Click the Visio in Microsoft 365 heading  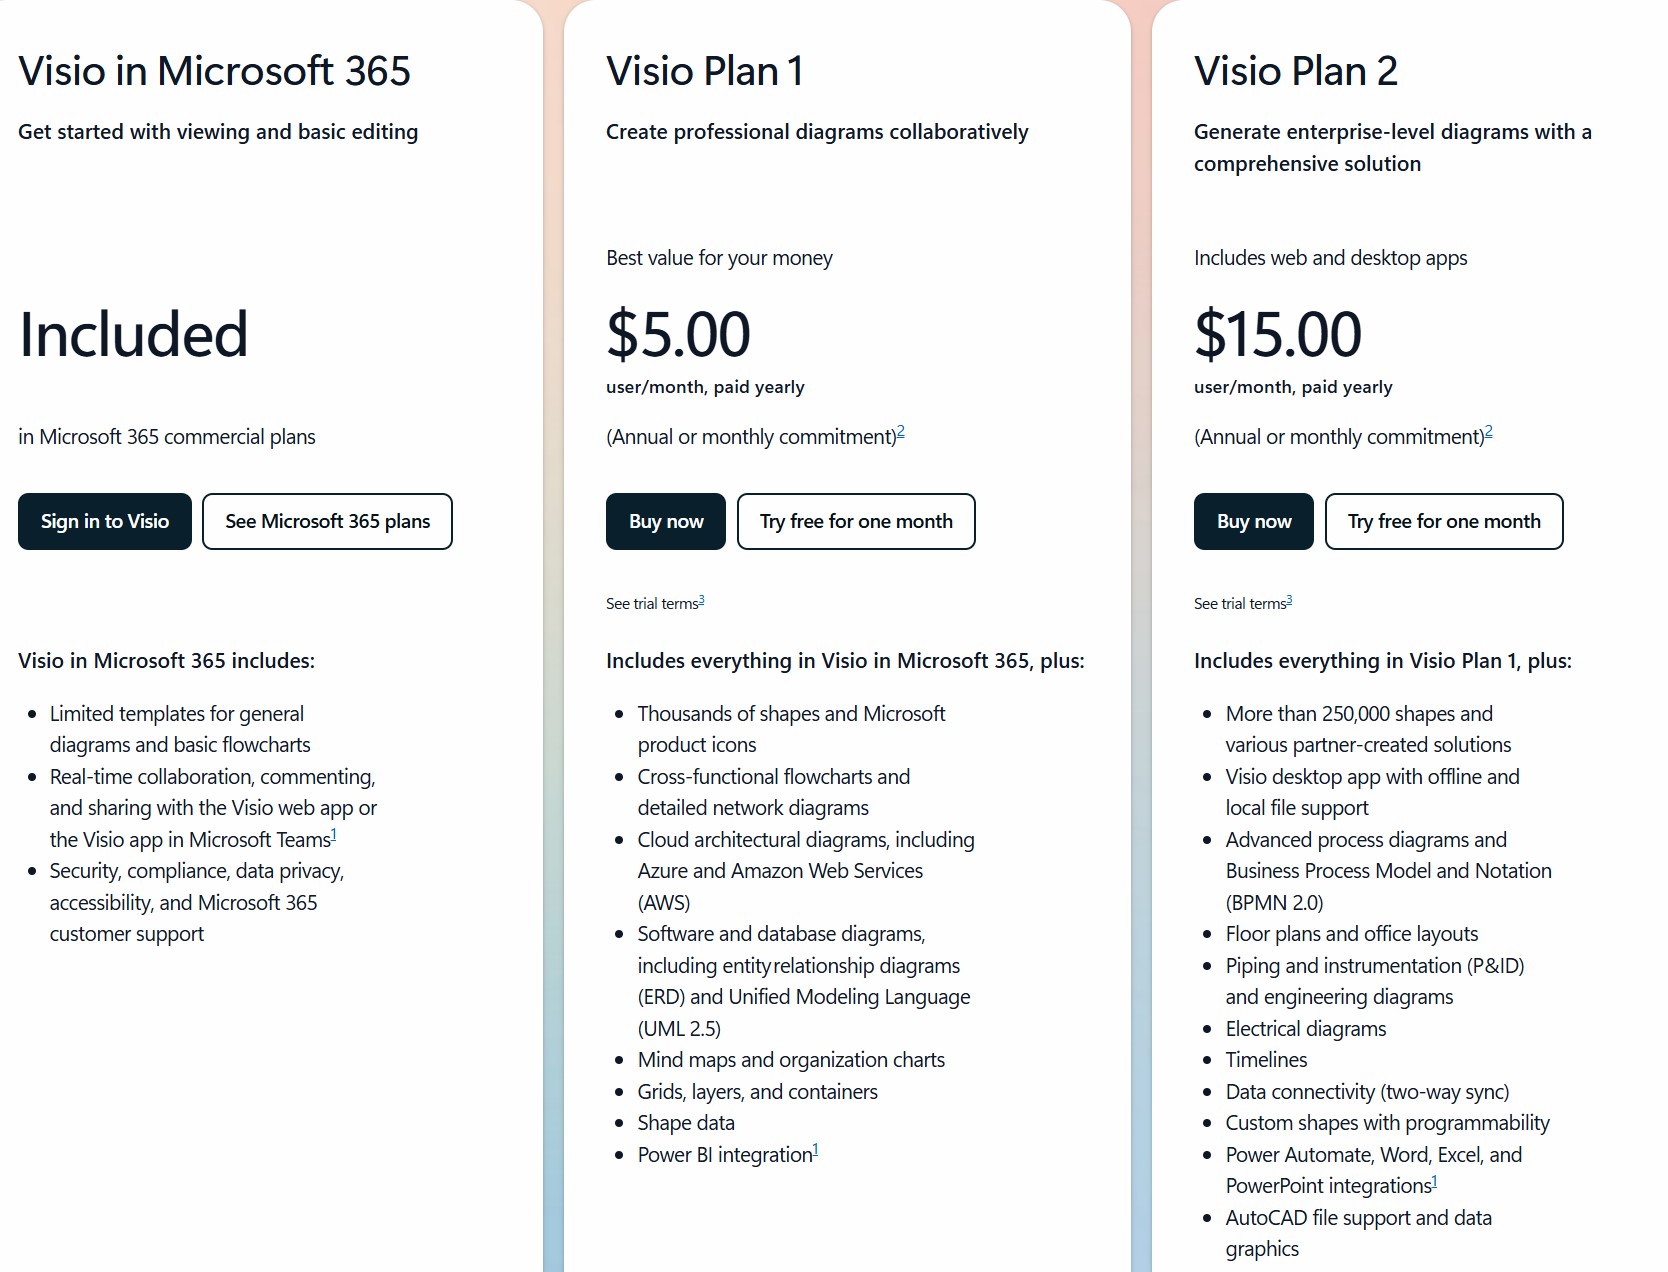216,70
